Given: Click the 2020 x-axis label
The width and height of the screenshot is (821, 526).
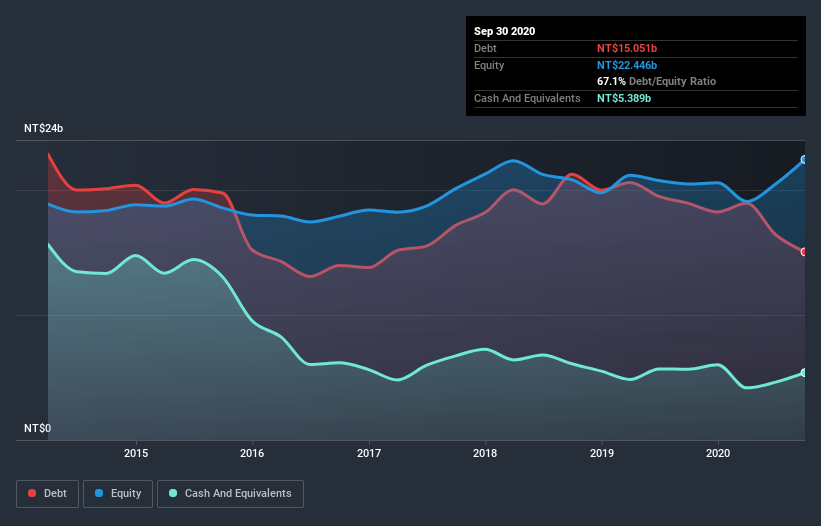Looking at the screenshot, I should [x=718, y=453].
